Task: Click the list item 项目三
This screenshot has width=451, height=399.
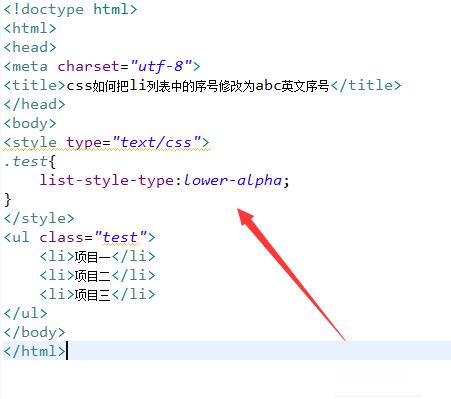Action: (98, 294)
